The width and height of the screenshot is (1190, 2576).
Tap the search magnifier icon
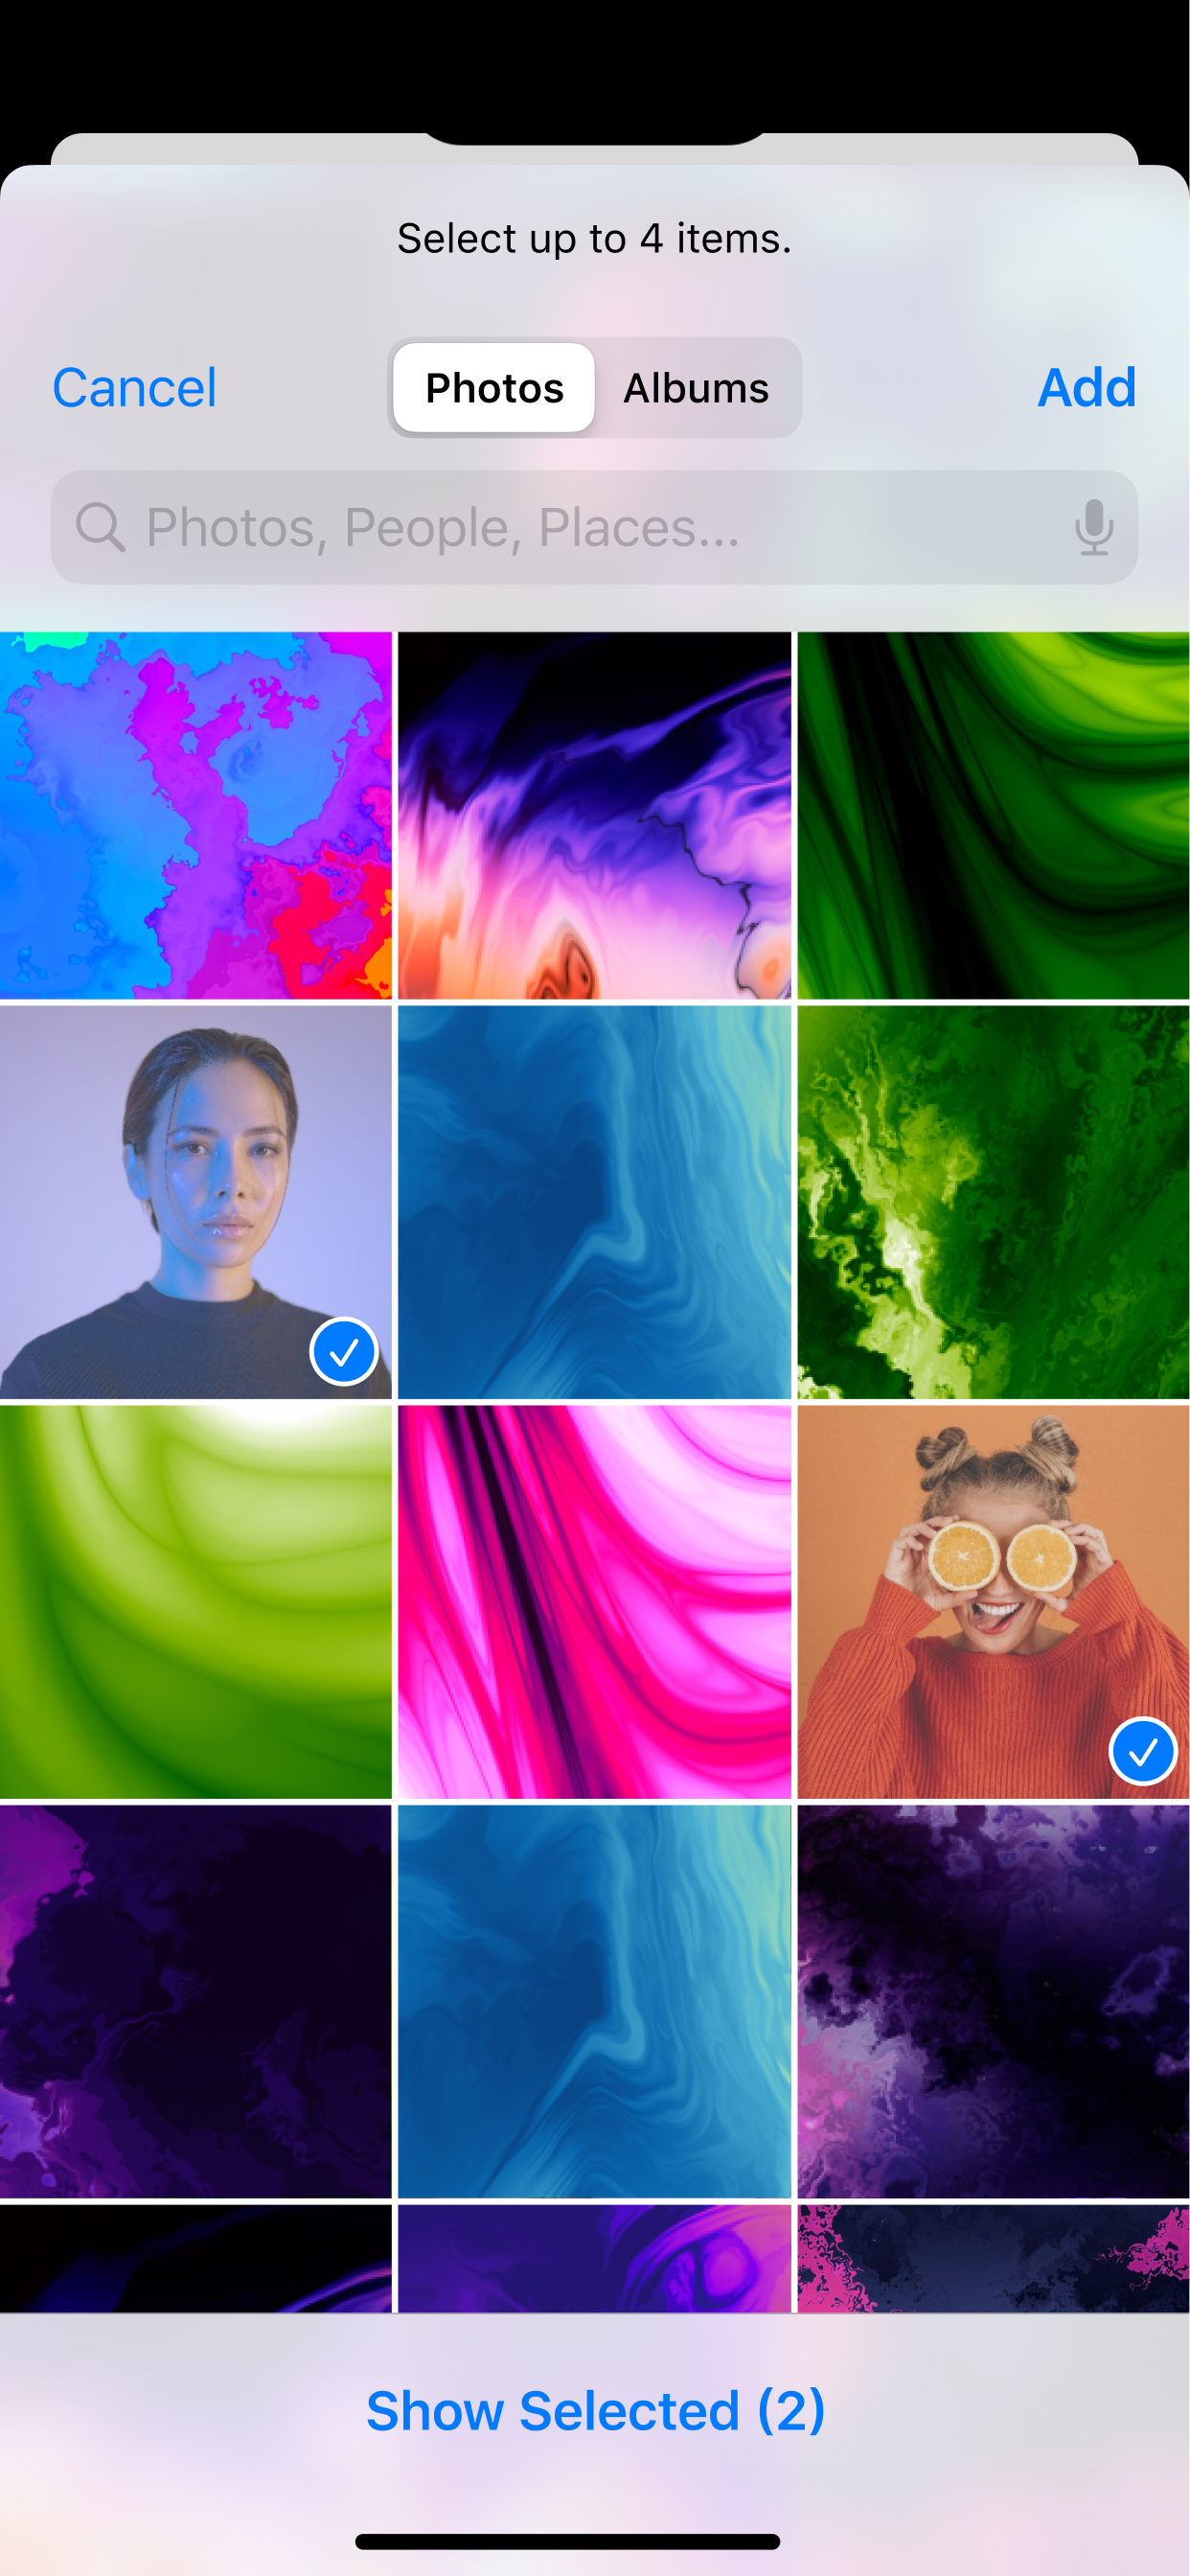click(100, 527)
